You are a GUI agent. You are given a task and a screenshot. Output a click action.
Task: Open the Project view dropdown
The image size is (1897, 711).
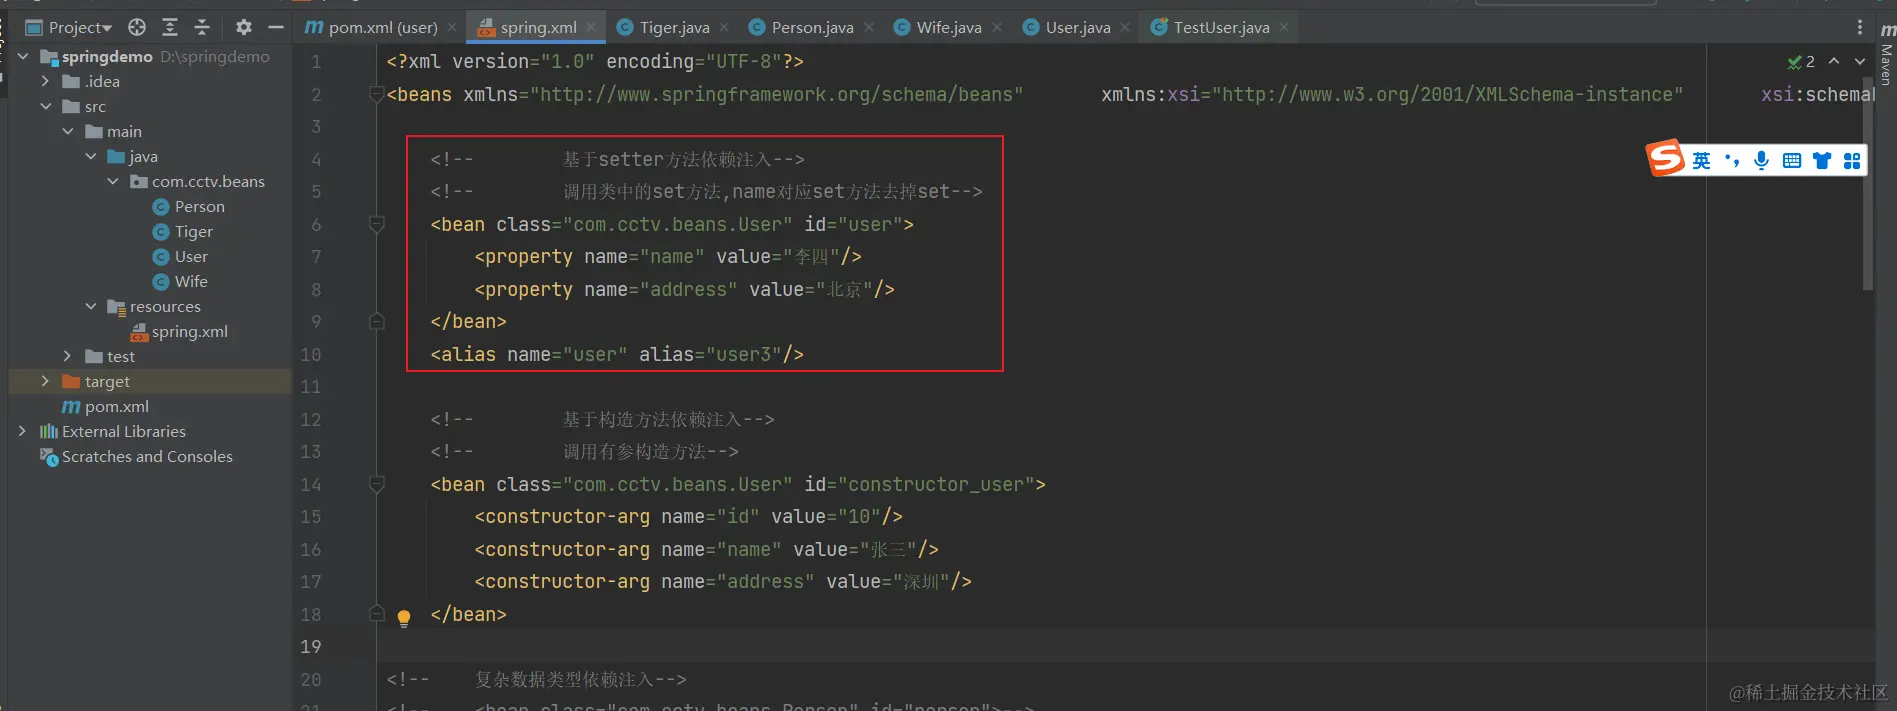68,27
